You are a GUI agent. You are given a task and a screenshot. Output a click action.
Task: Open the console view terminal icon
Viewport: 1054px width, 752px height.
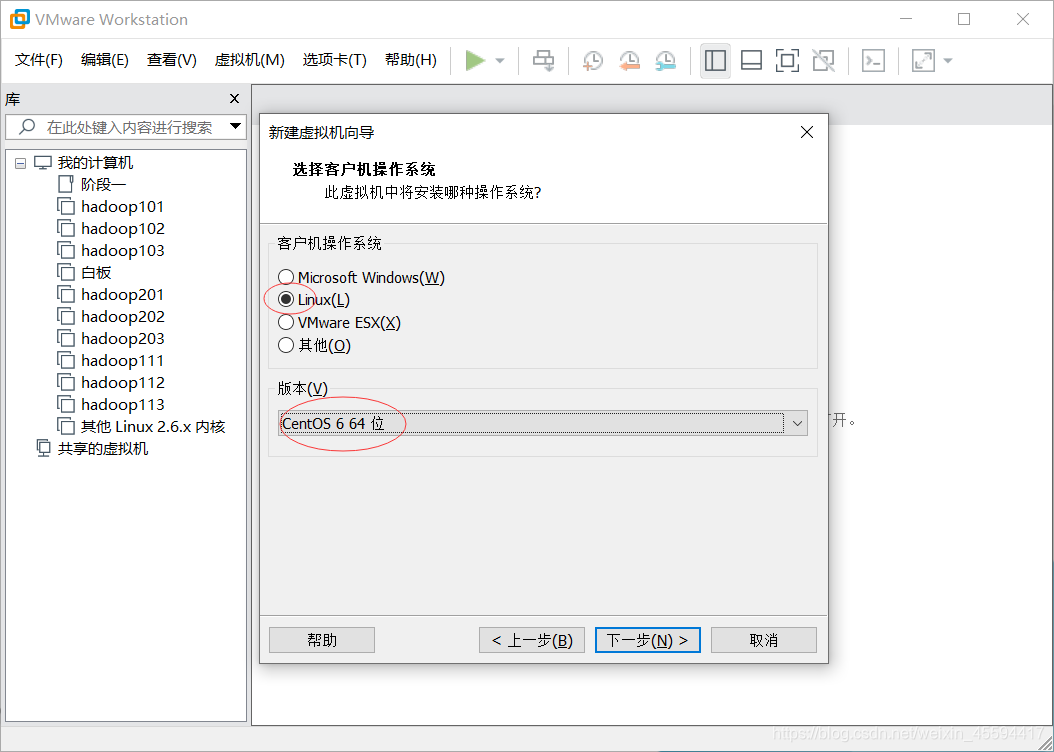(x=873, y=60)
